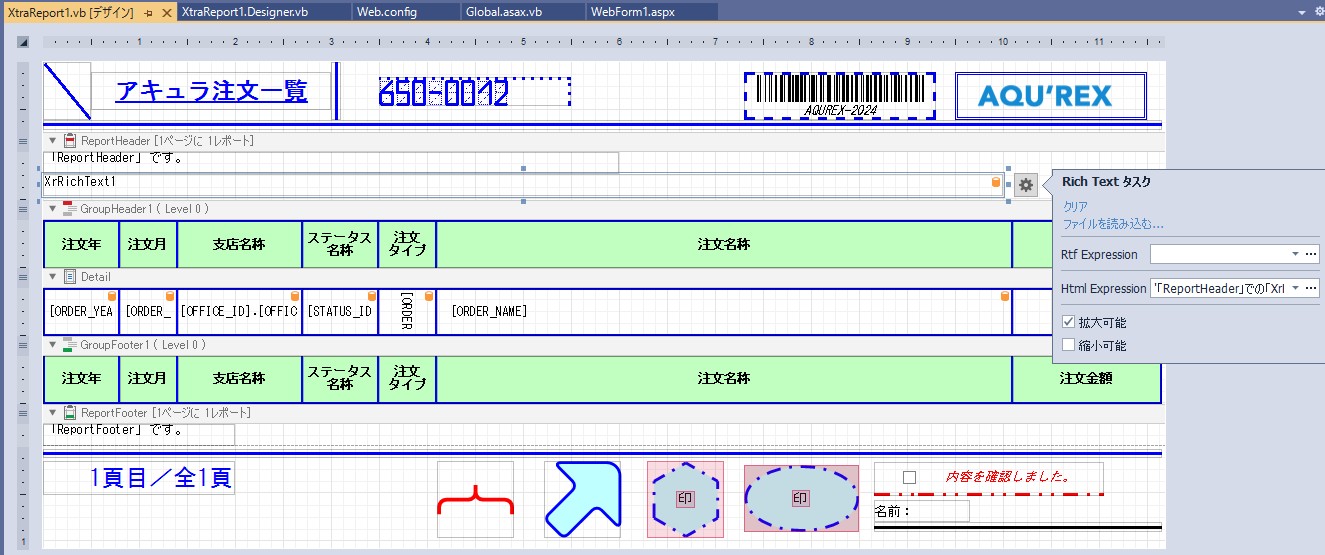1325x555 pixels.
Task: Enable the 縮小可能 checkbox
Action: point(1068,345)
